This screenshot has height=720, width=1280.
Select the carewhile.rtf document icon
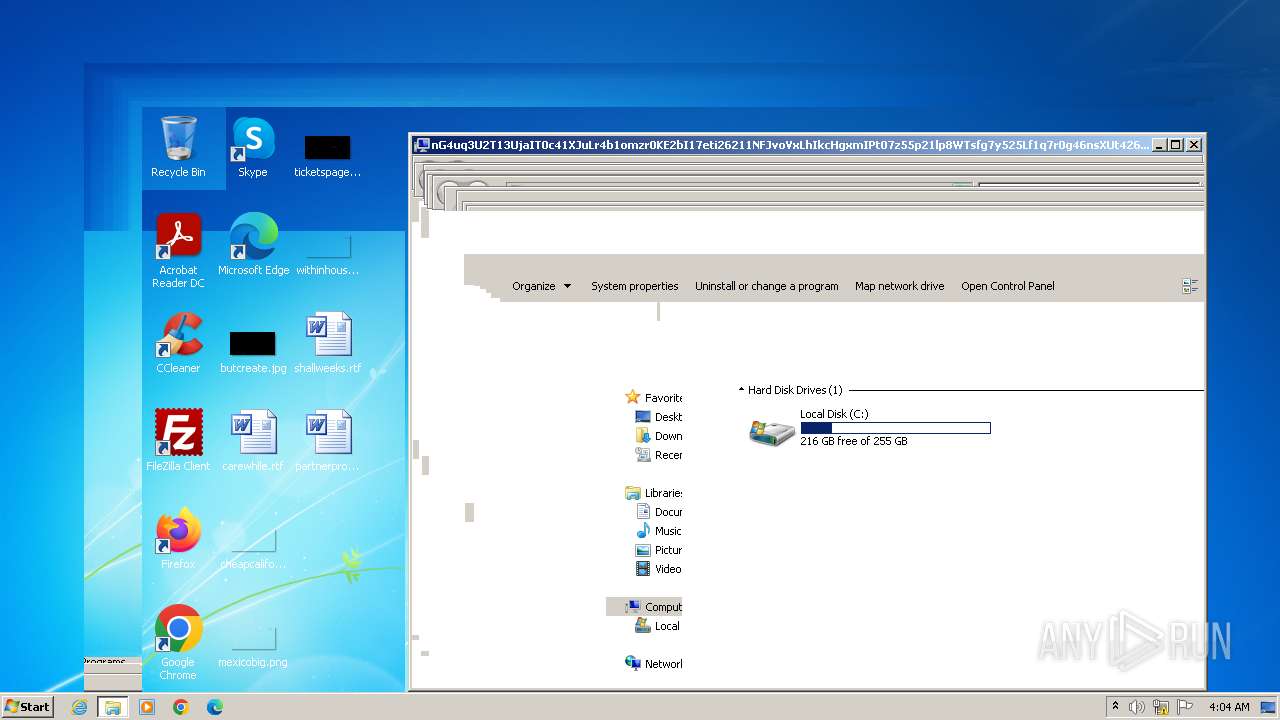pos(253,440)
